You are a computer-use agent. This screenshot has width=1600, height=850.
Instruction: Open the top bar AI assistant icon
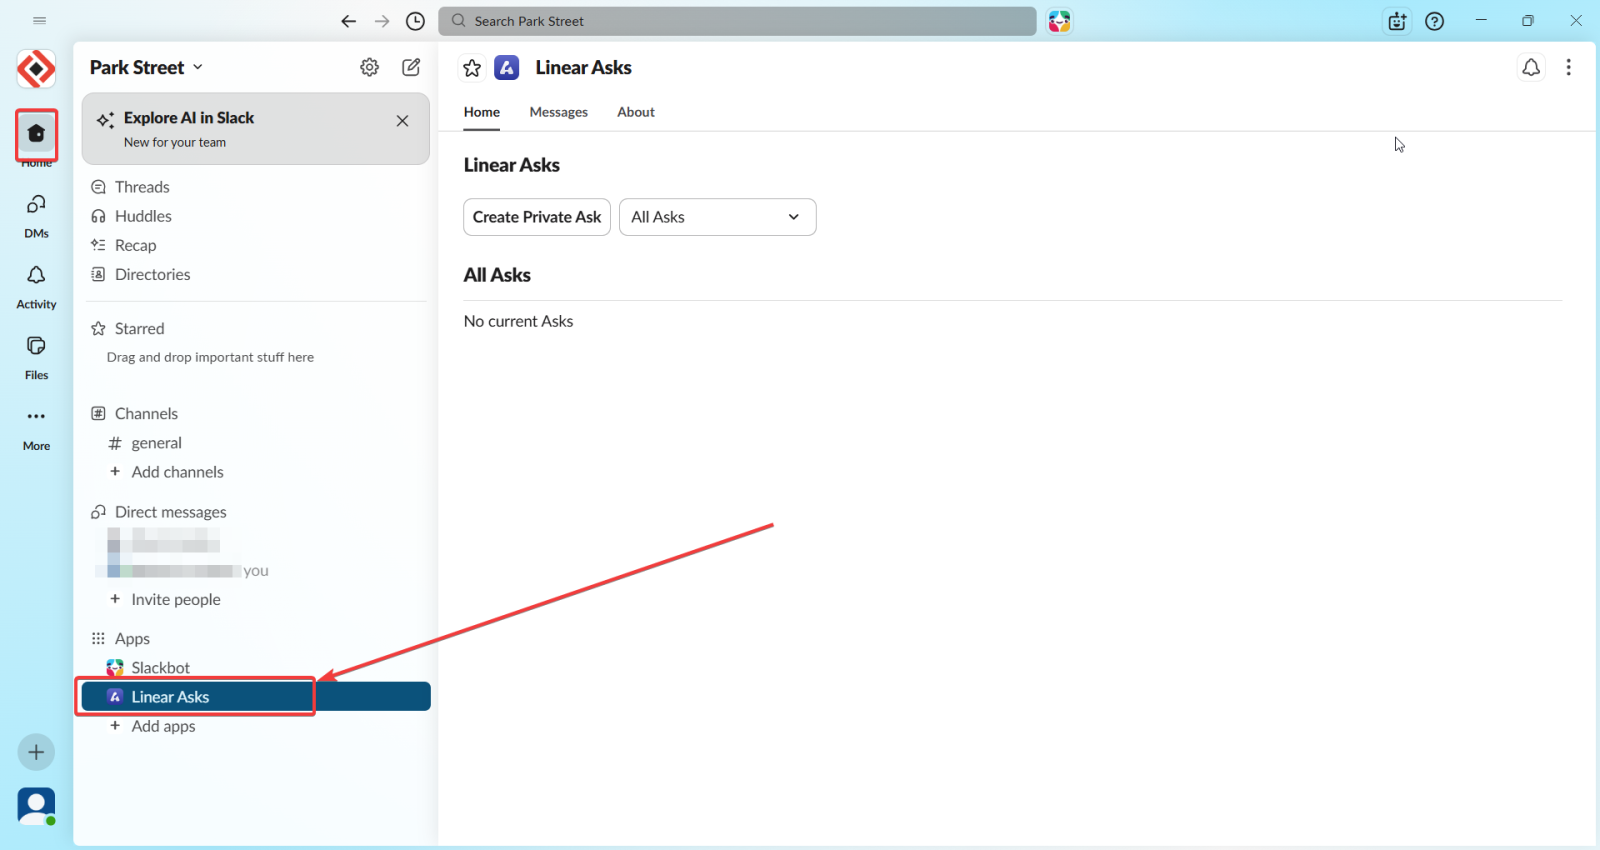[1397, 21]
